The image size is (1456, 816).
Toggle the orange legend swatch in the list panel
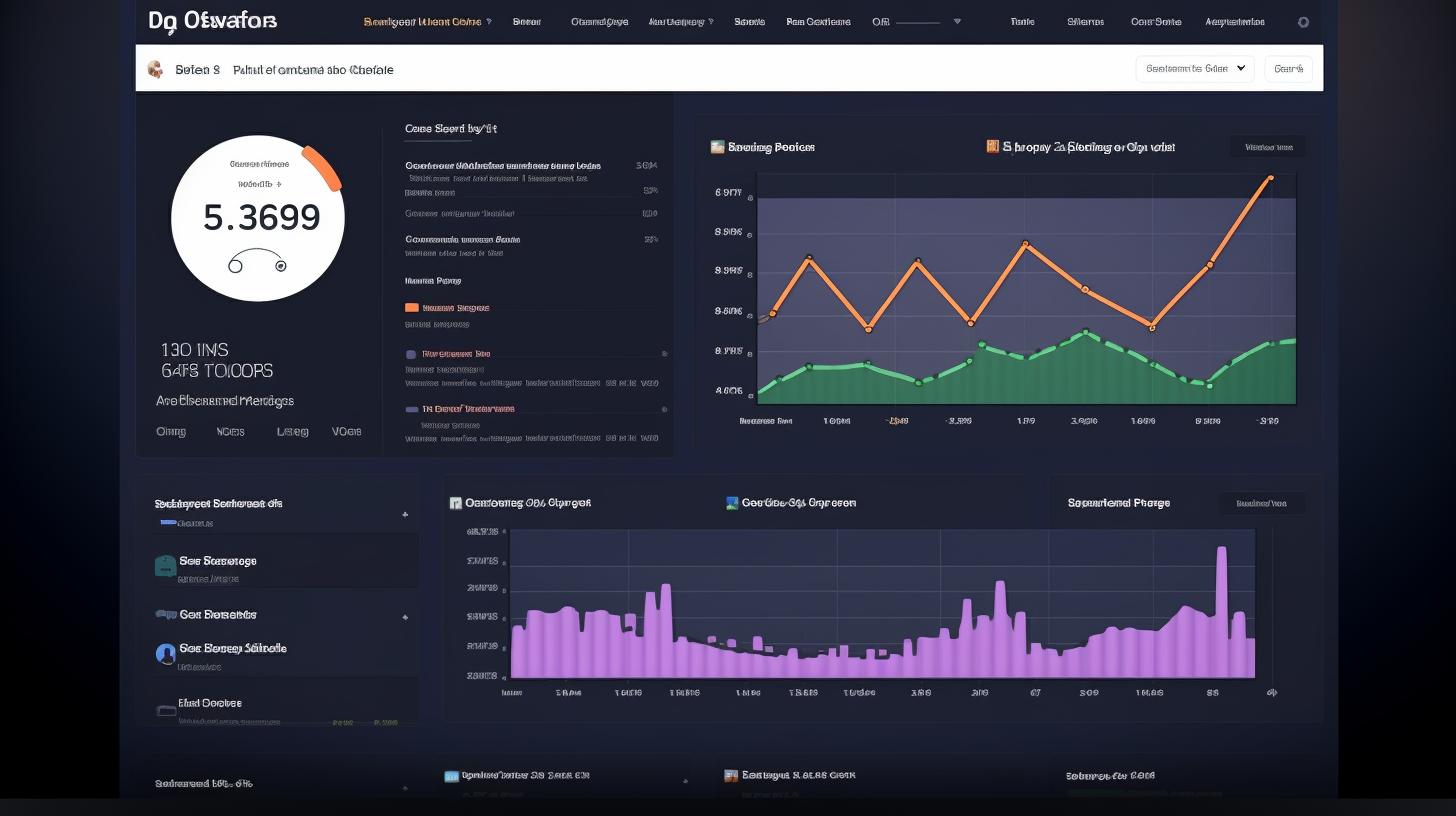[411, 308]
